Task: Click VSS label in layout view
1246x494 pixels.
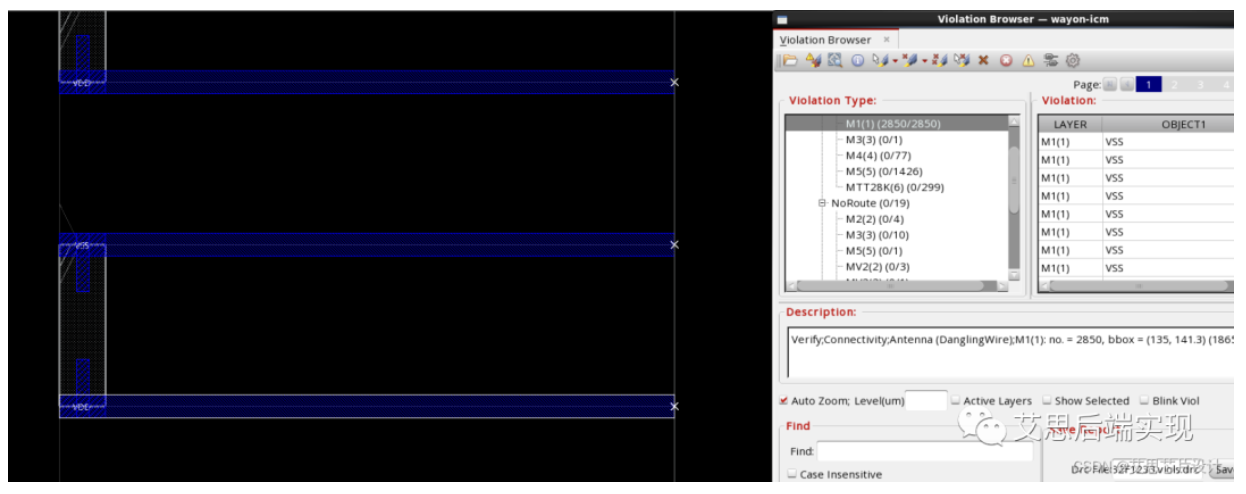Action: (82, 245)
